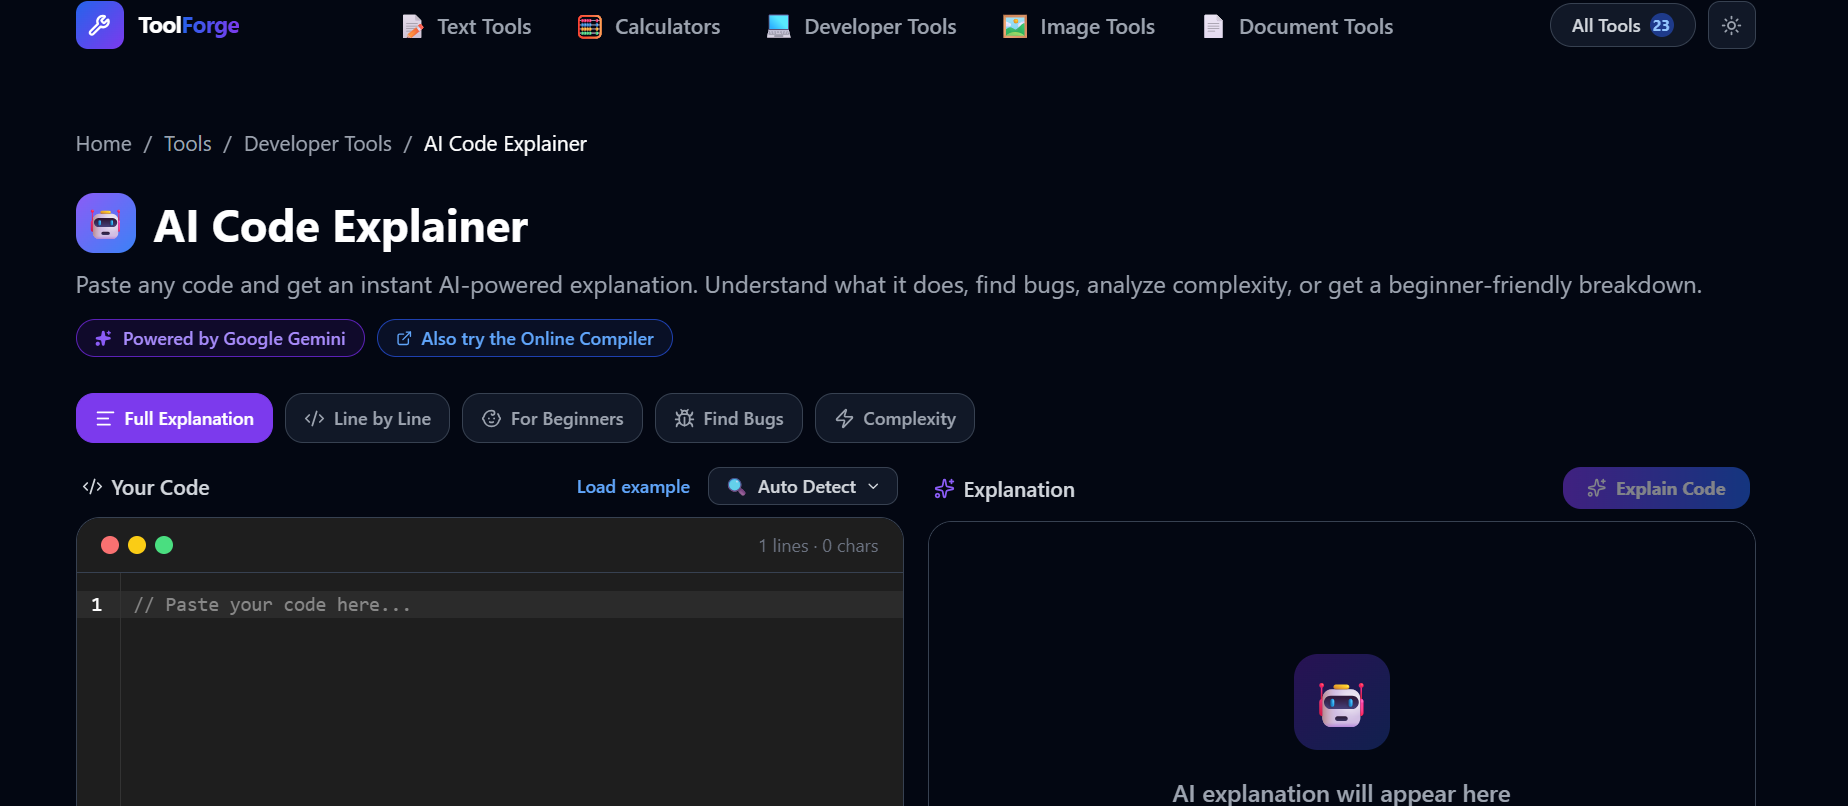
Task: Go to Home breadcrumb
Action: point(104,144)
